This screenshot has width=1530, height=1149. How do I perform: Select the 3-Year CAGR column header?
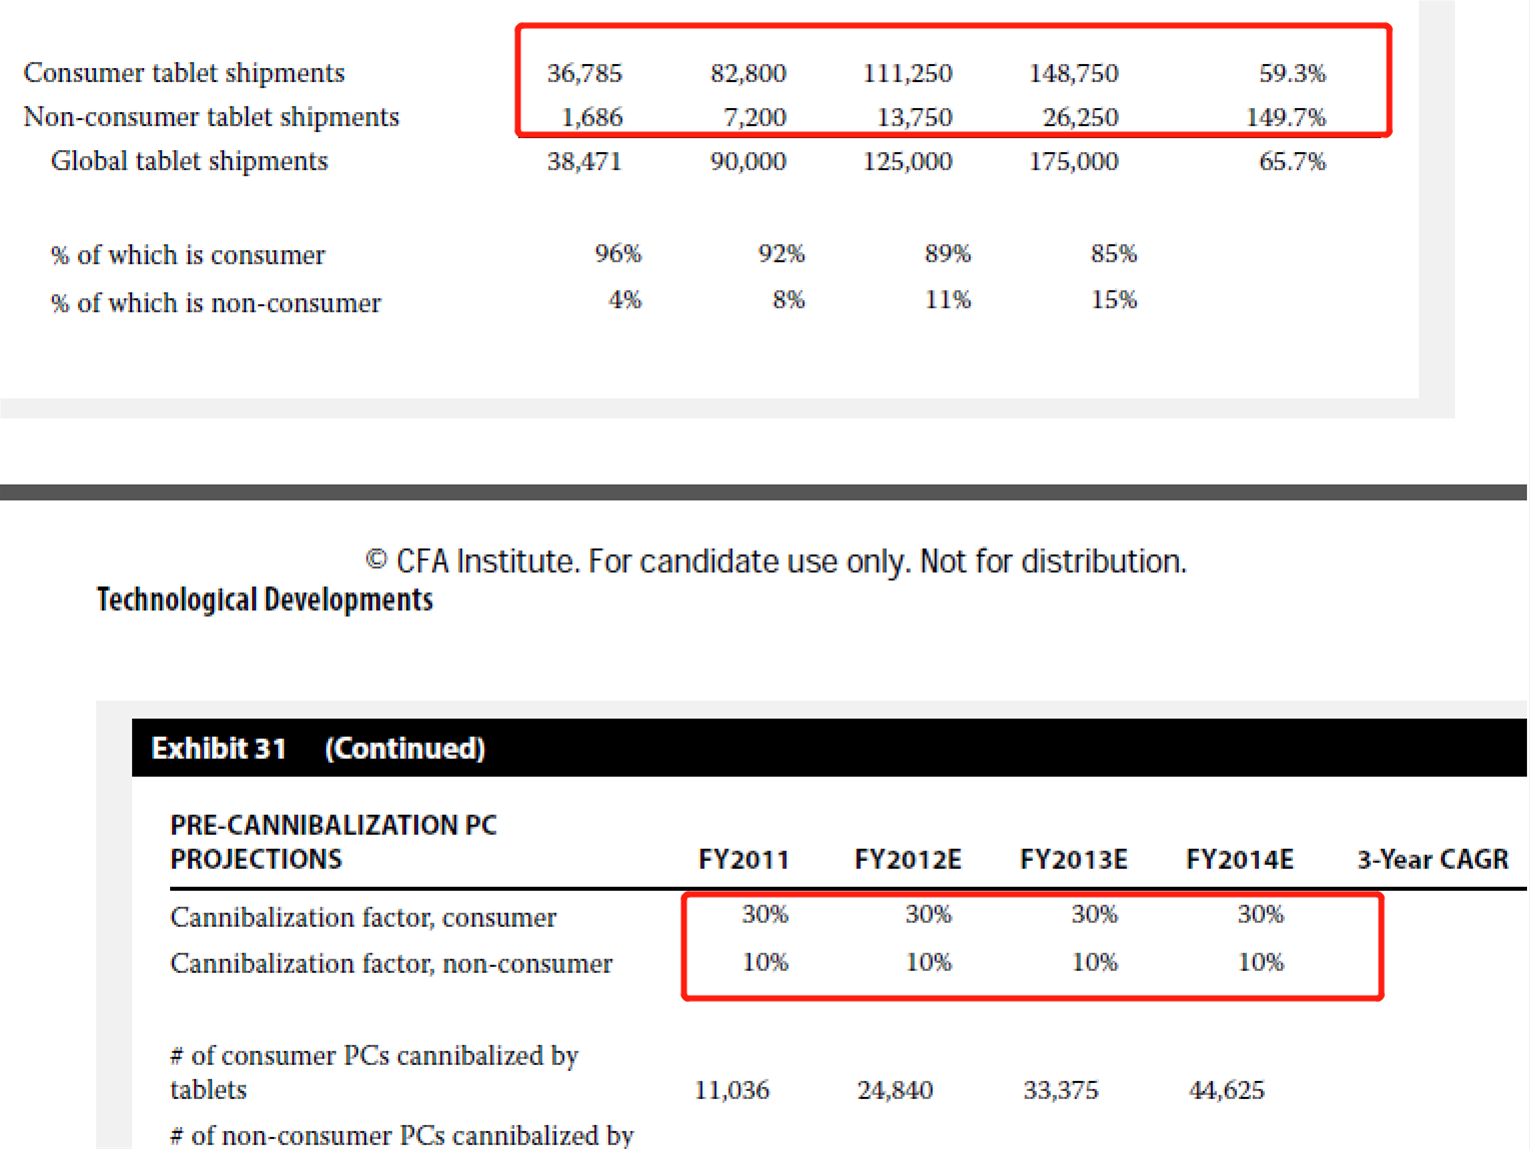pyautogui.click(x=1432, y=860)
